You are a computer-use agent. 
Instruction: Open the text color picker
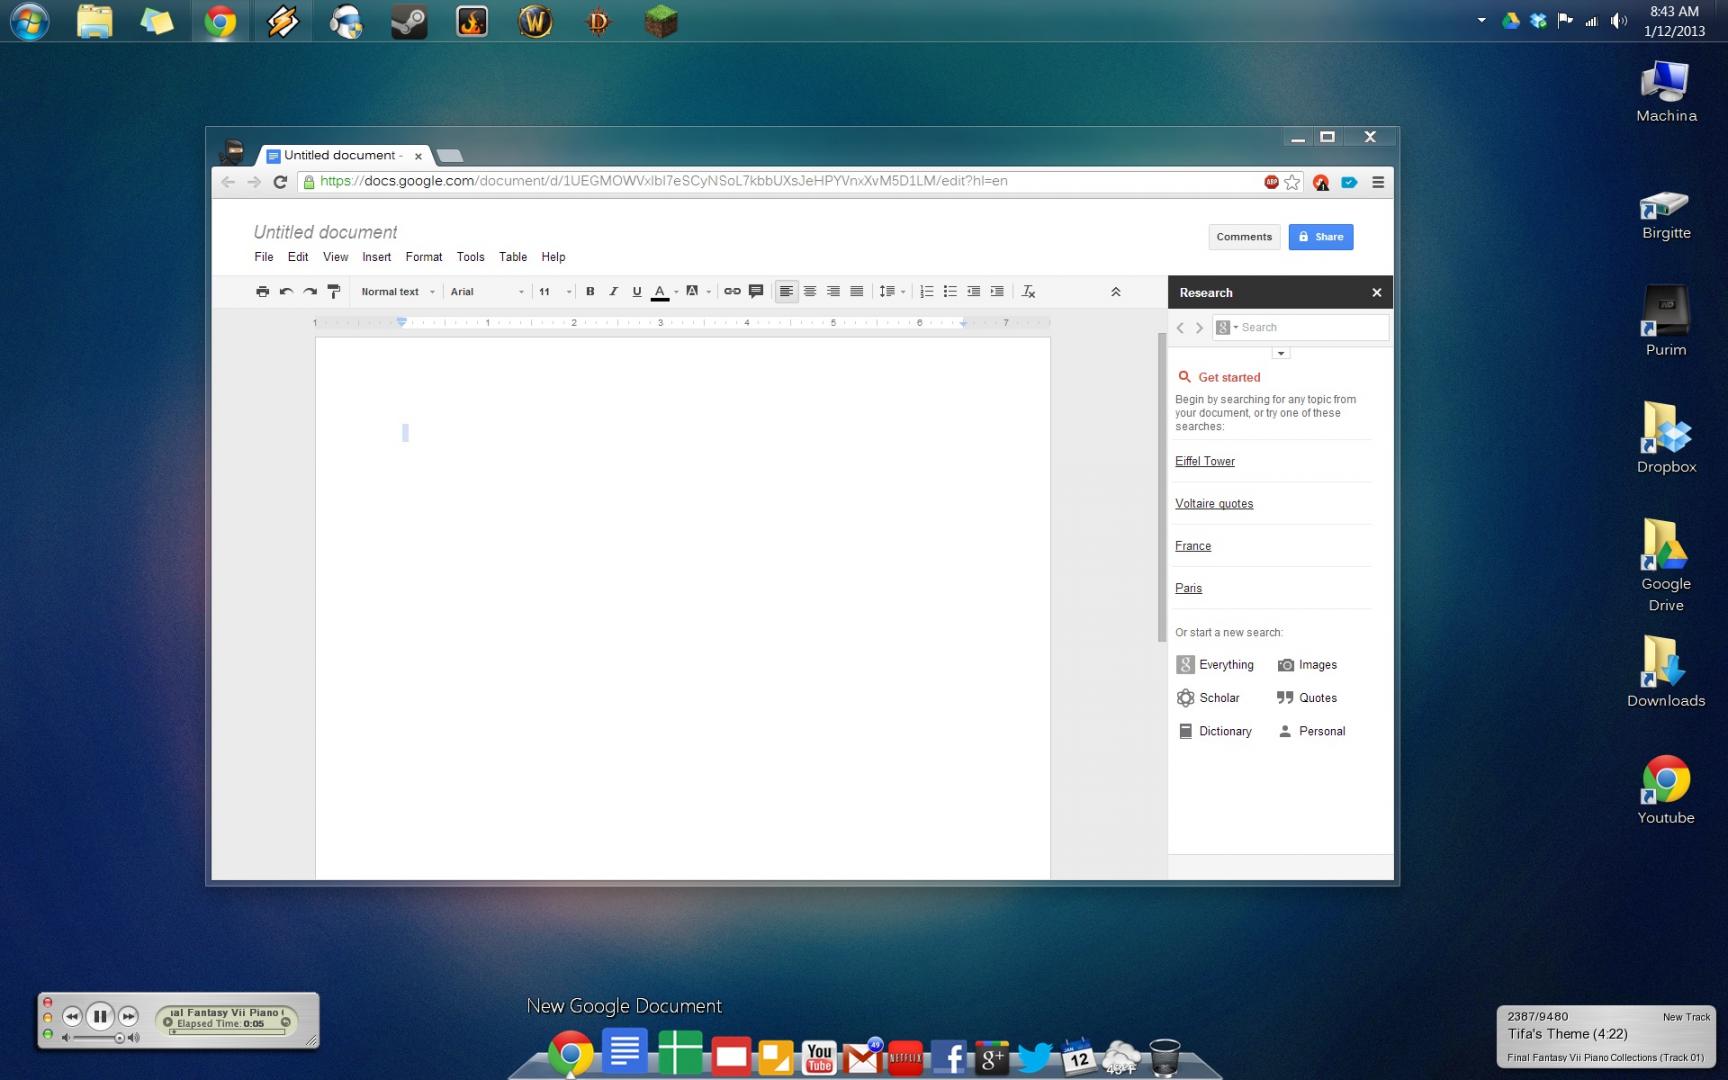point(660,292)
